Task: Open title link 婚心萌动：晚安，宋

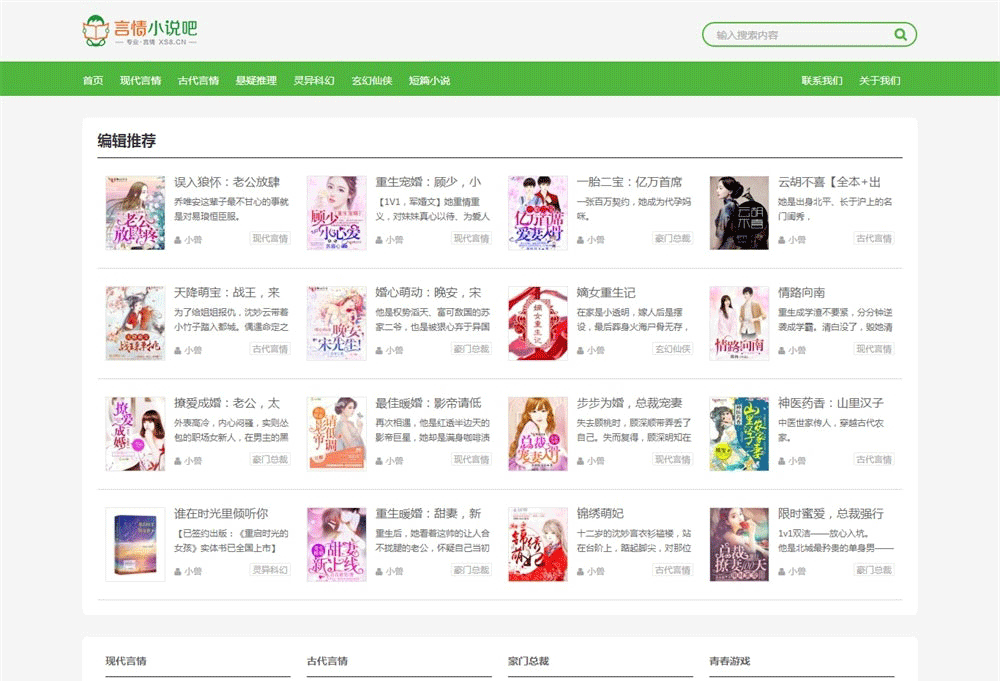Action: coord(428,292)
